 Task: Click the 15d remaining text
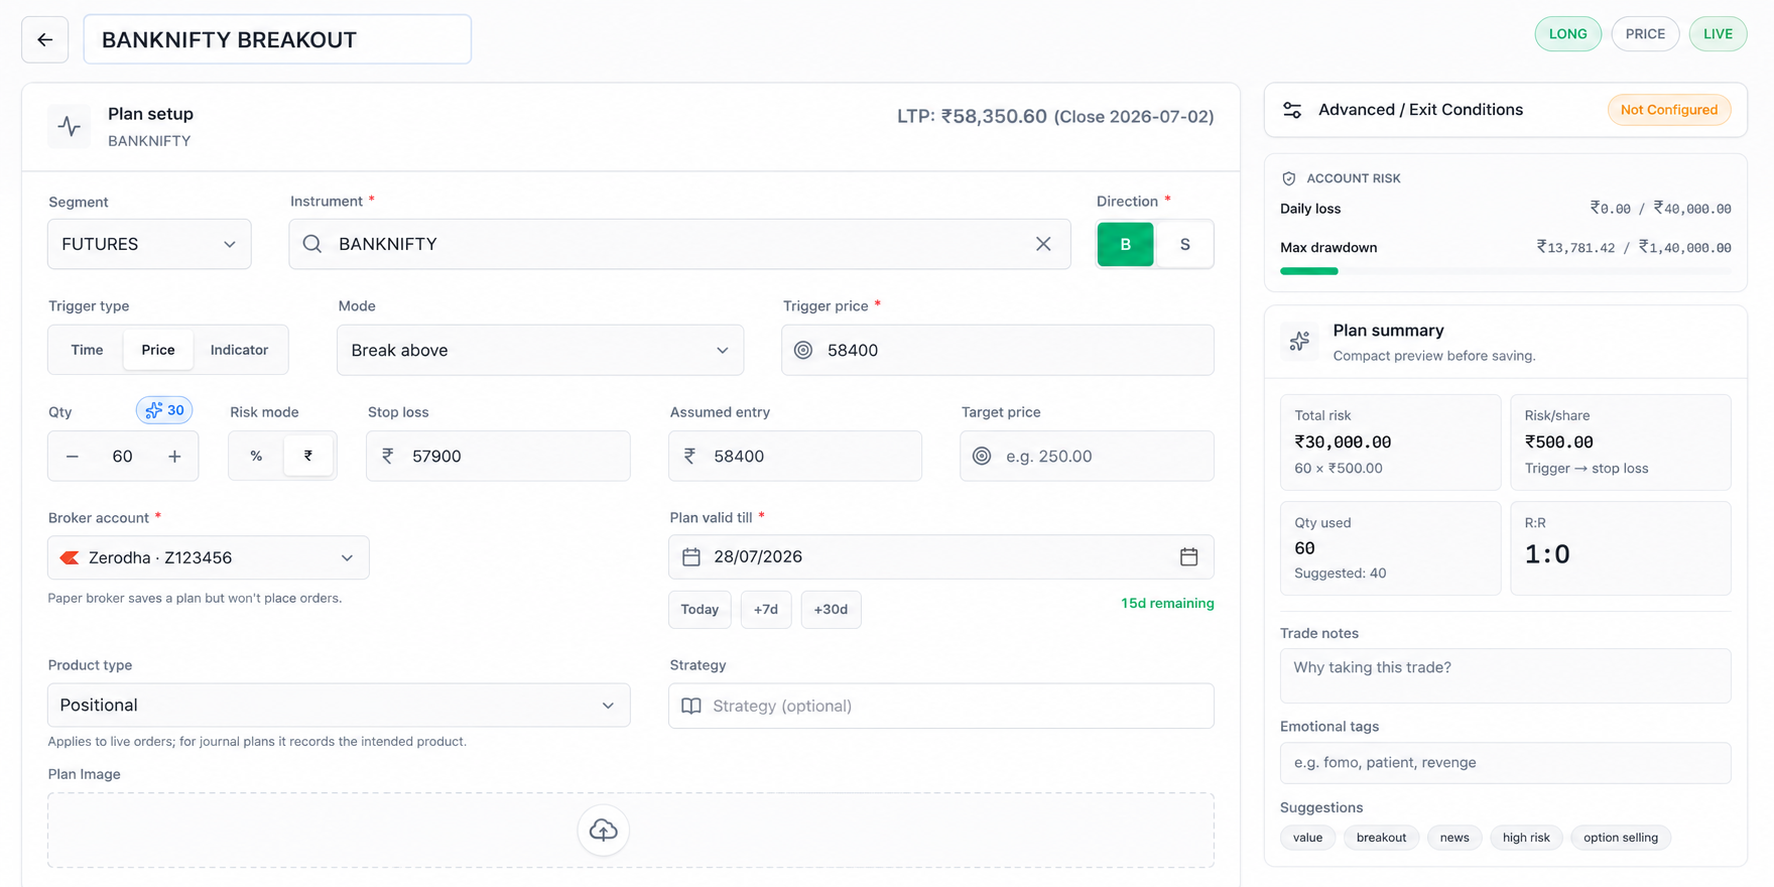coord(1167,603)
